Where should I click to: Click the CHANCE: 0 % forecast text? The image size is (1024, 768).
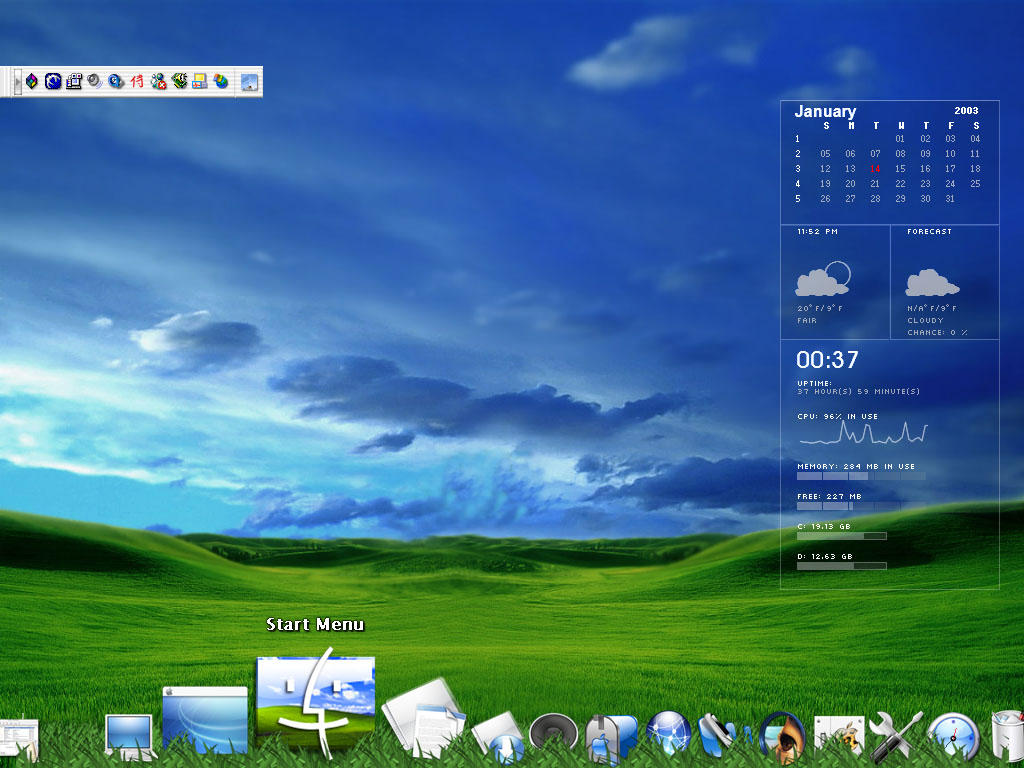[937, 333]
